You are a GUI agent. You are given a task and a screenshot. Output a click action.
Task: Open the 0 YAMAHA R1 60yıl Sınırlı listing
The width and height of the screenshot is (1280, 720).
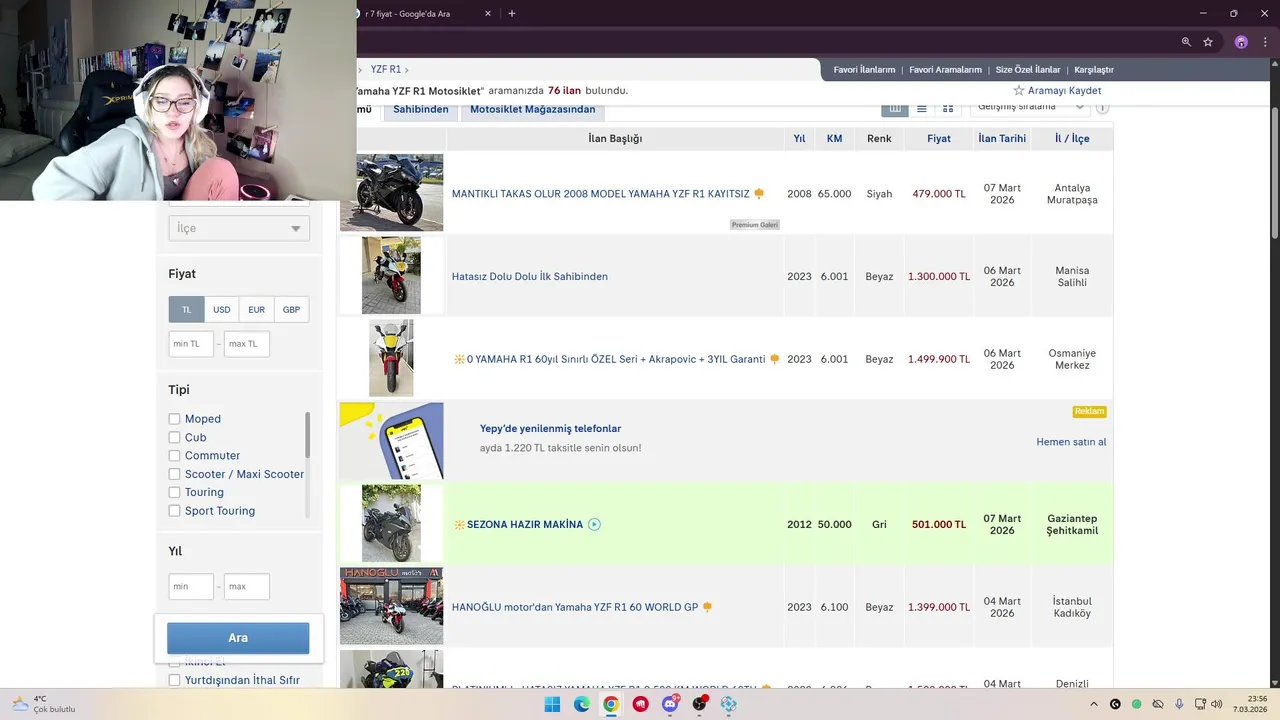tap(616, 359)
